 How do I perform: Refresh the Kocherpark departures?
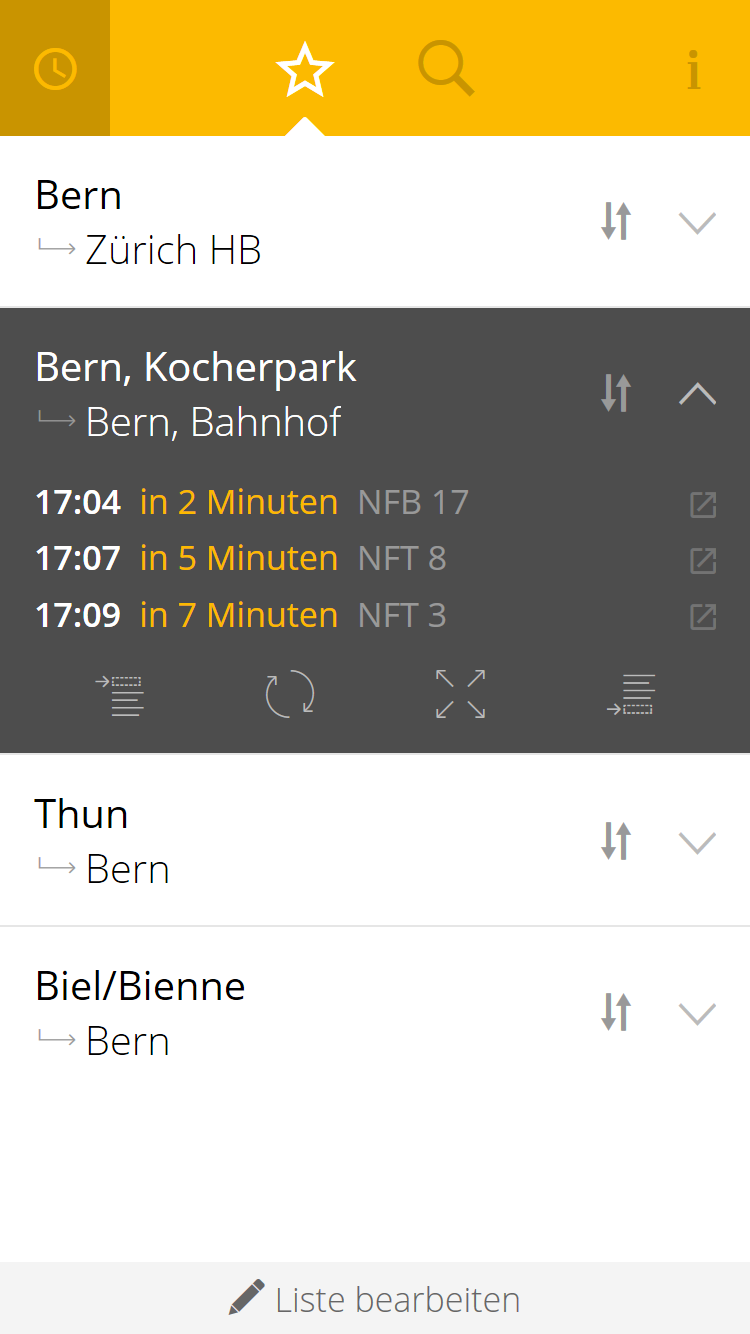click(x=290, y=694)
